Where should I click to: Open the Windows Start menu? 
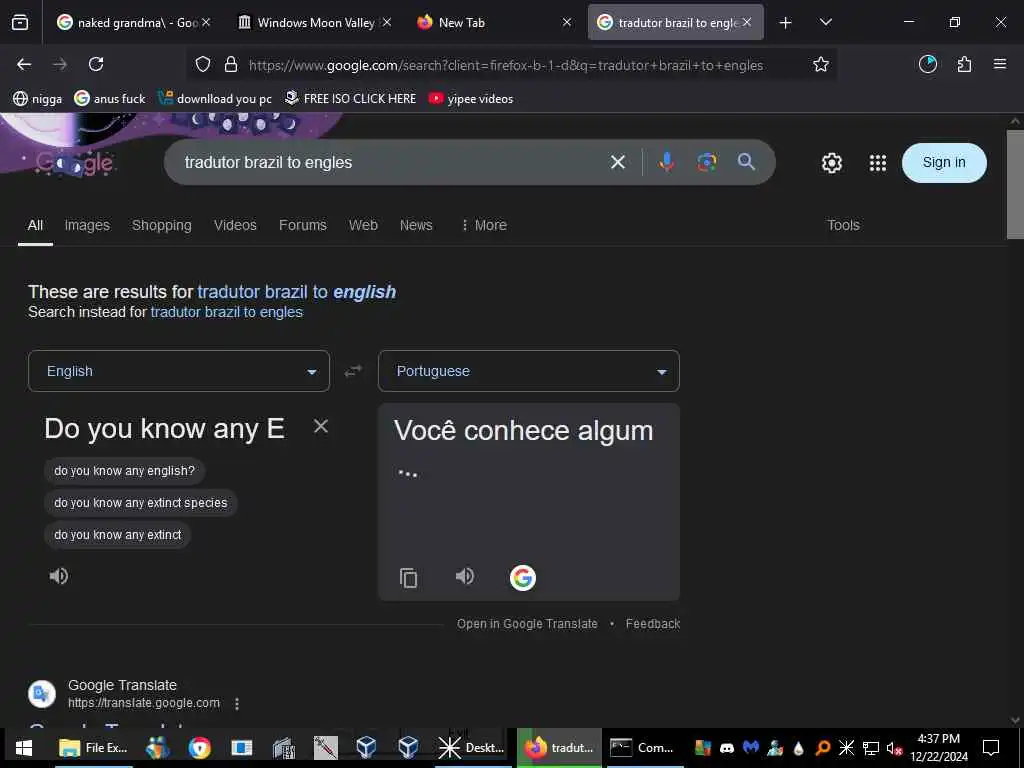[24, 747]
